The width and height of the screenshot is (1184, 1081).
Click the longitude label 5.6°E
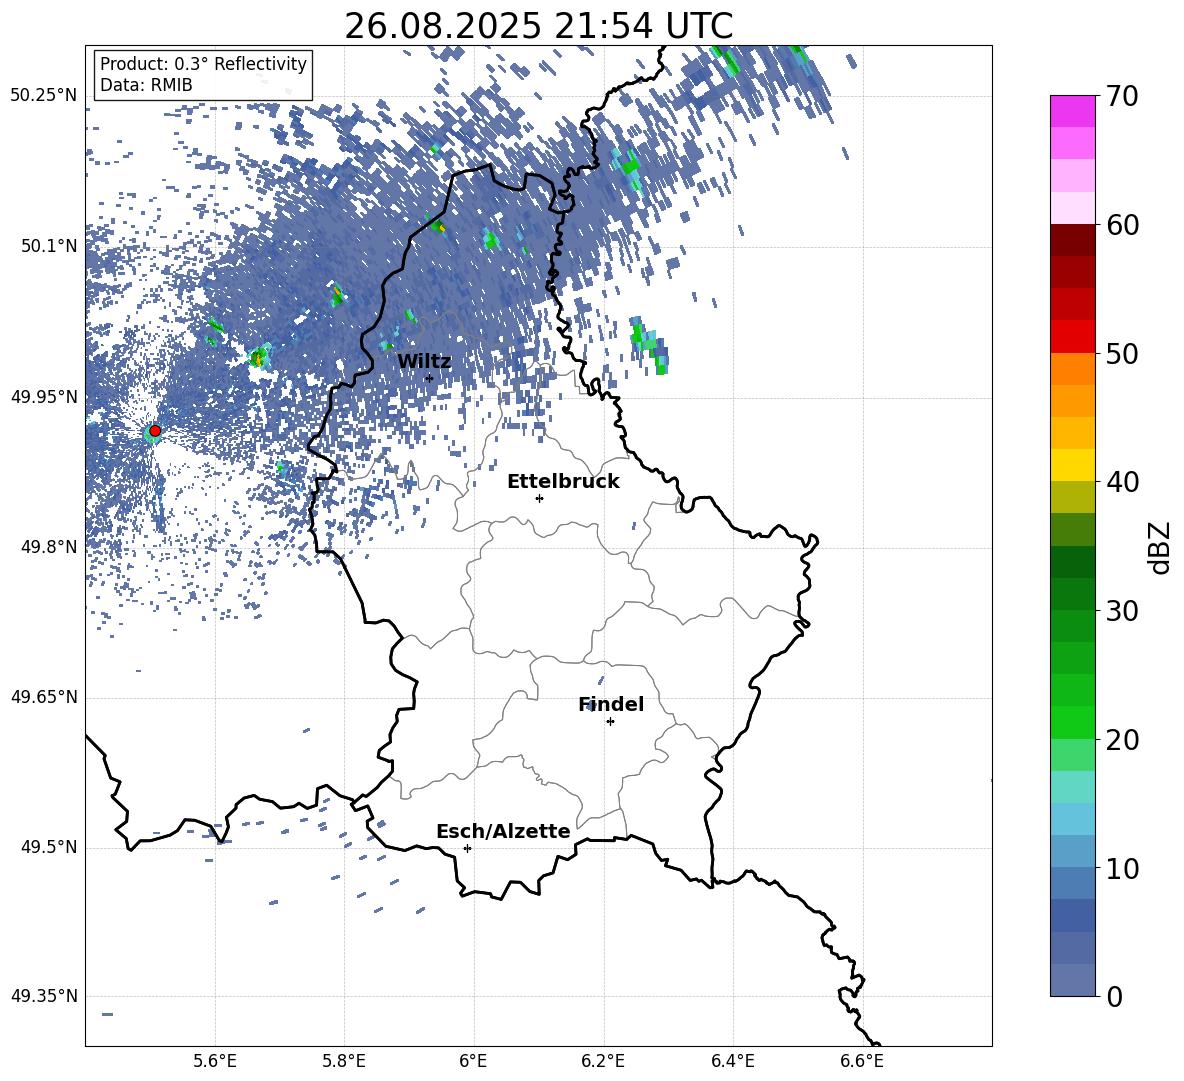[214, 1061]
